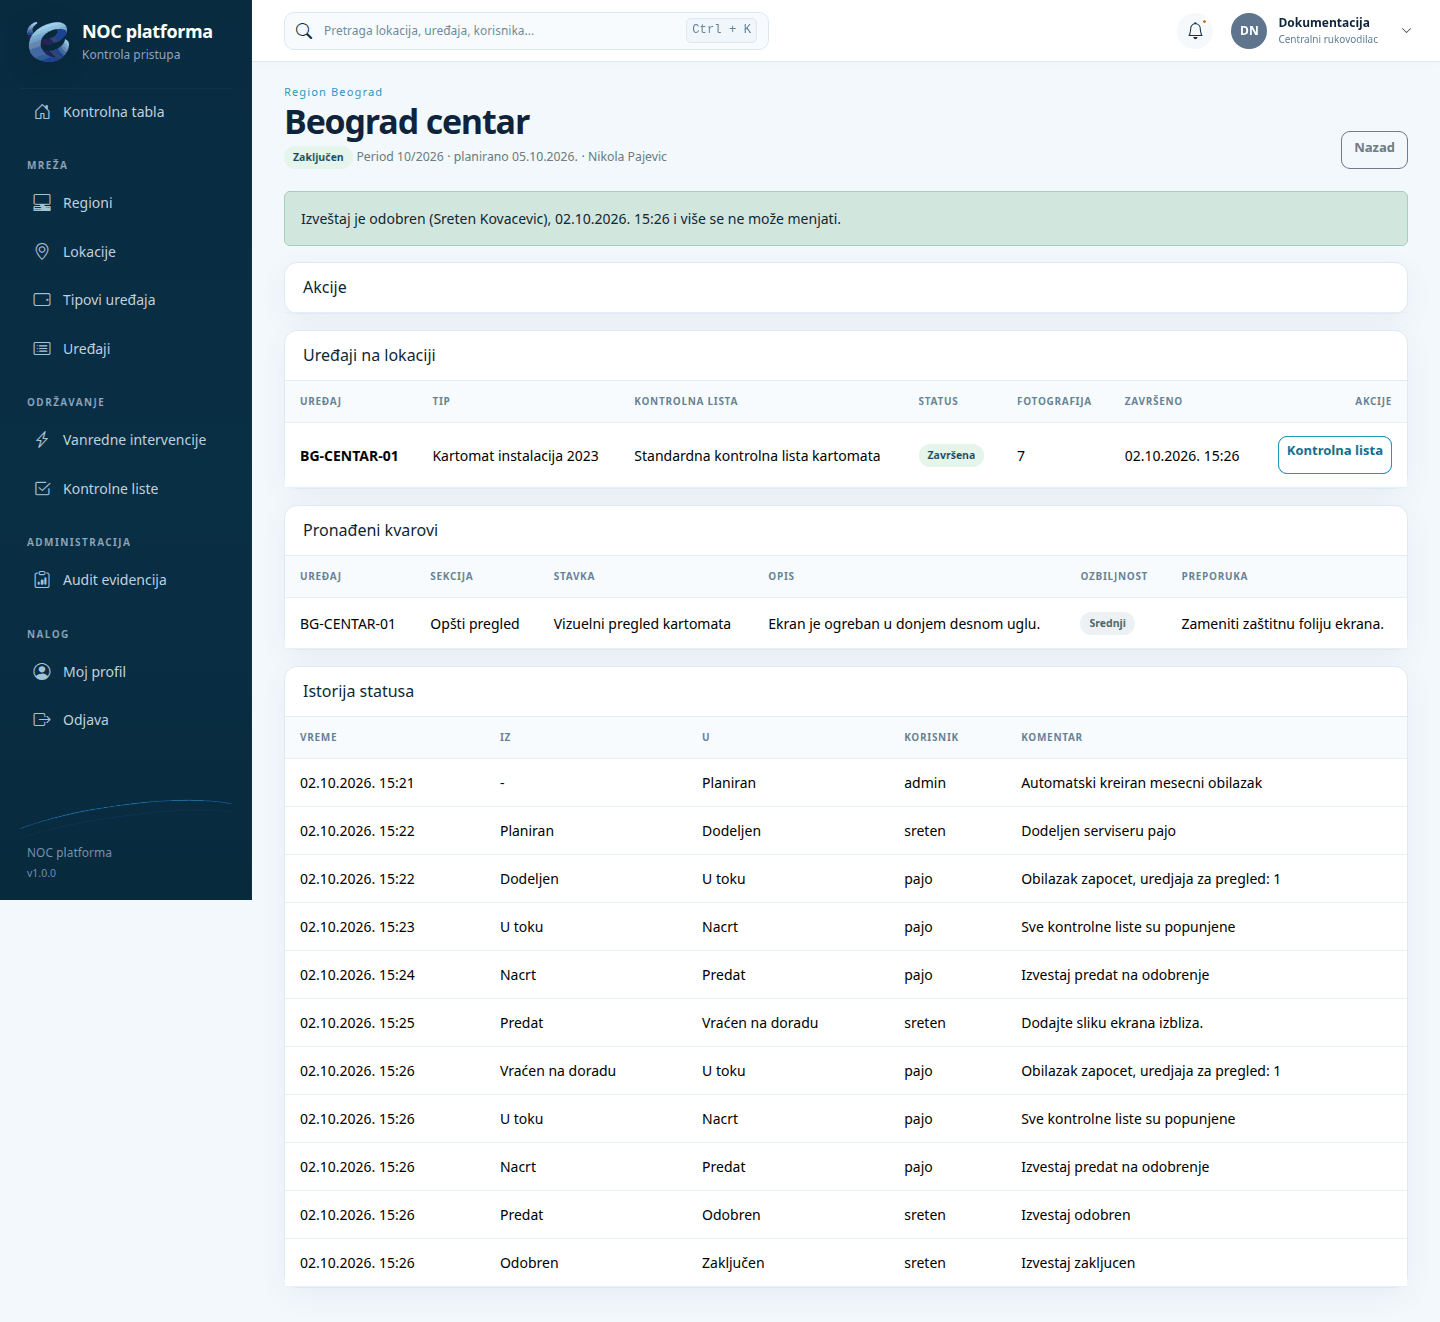Click the Kontrolne liste checkmark icon
The height and width of the screenshot is (1322, 1440).
click(x=42, y=489)
